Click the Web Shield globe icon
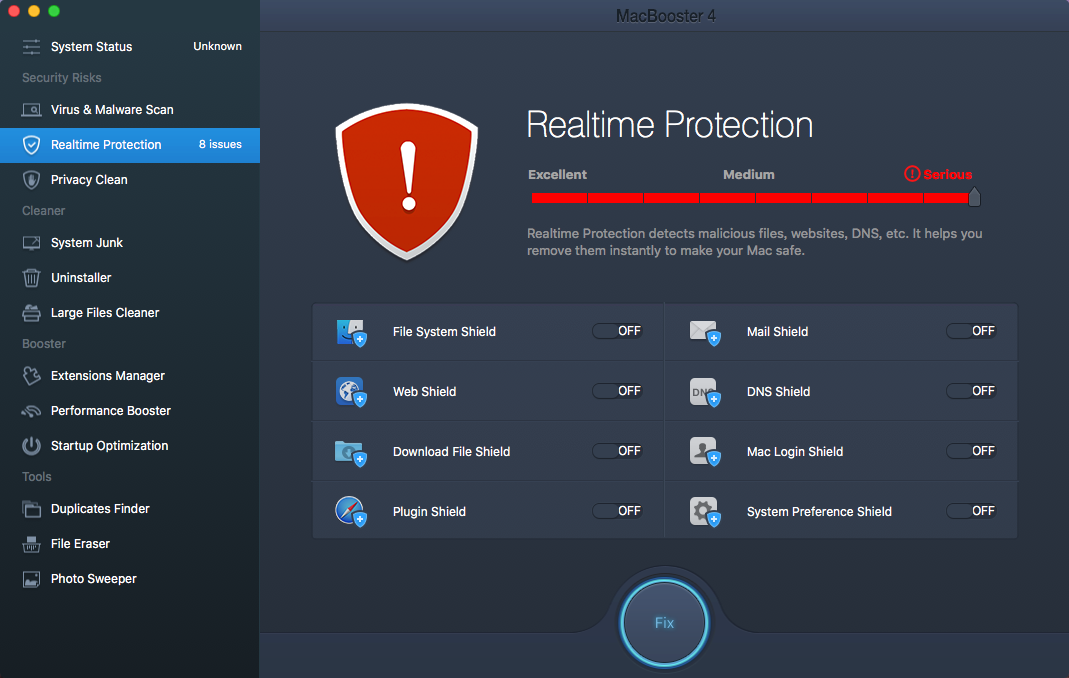 click(351, 392)
